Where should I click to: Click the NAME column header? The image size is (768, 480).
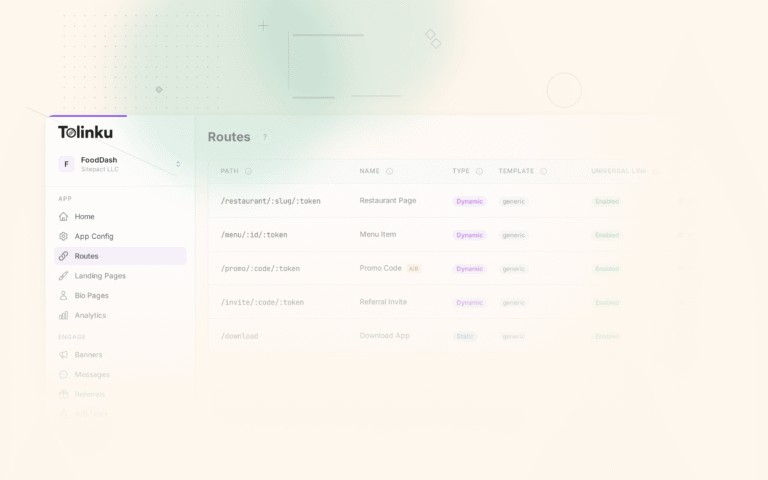[x=369, y=171]
